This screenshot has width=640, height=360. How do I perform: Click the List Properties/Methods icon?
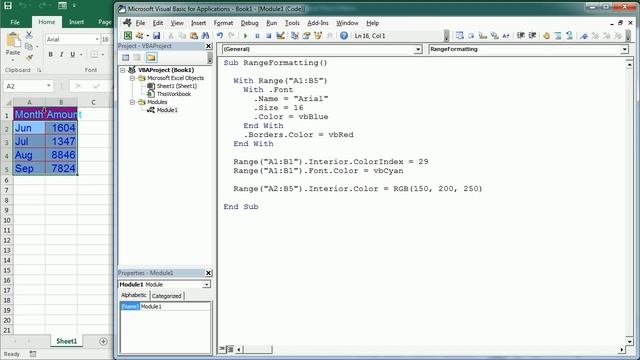tap(460, 36)
